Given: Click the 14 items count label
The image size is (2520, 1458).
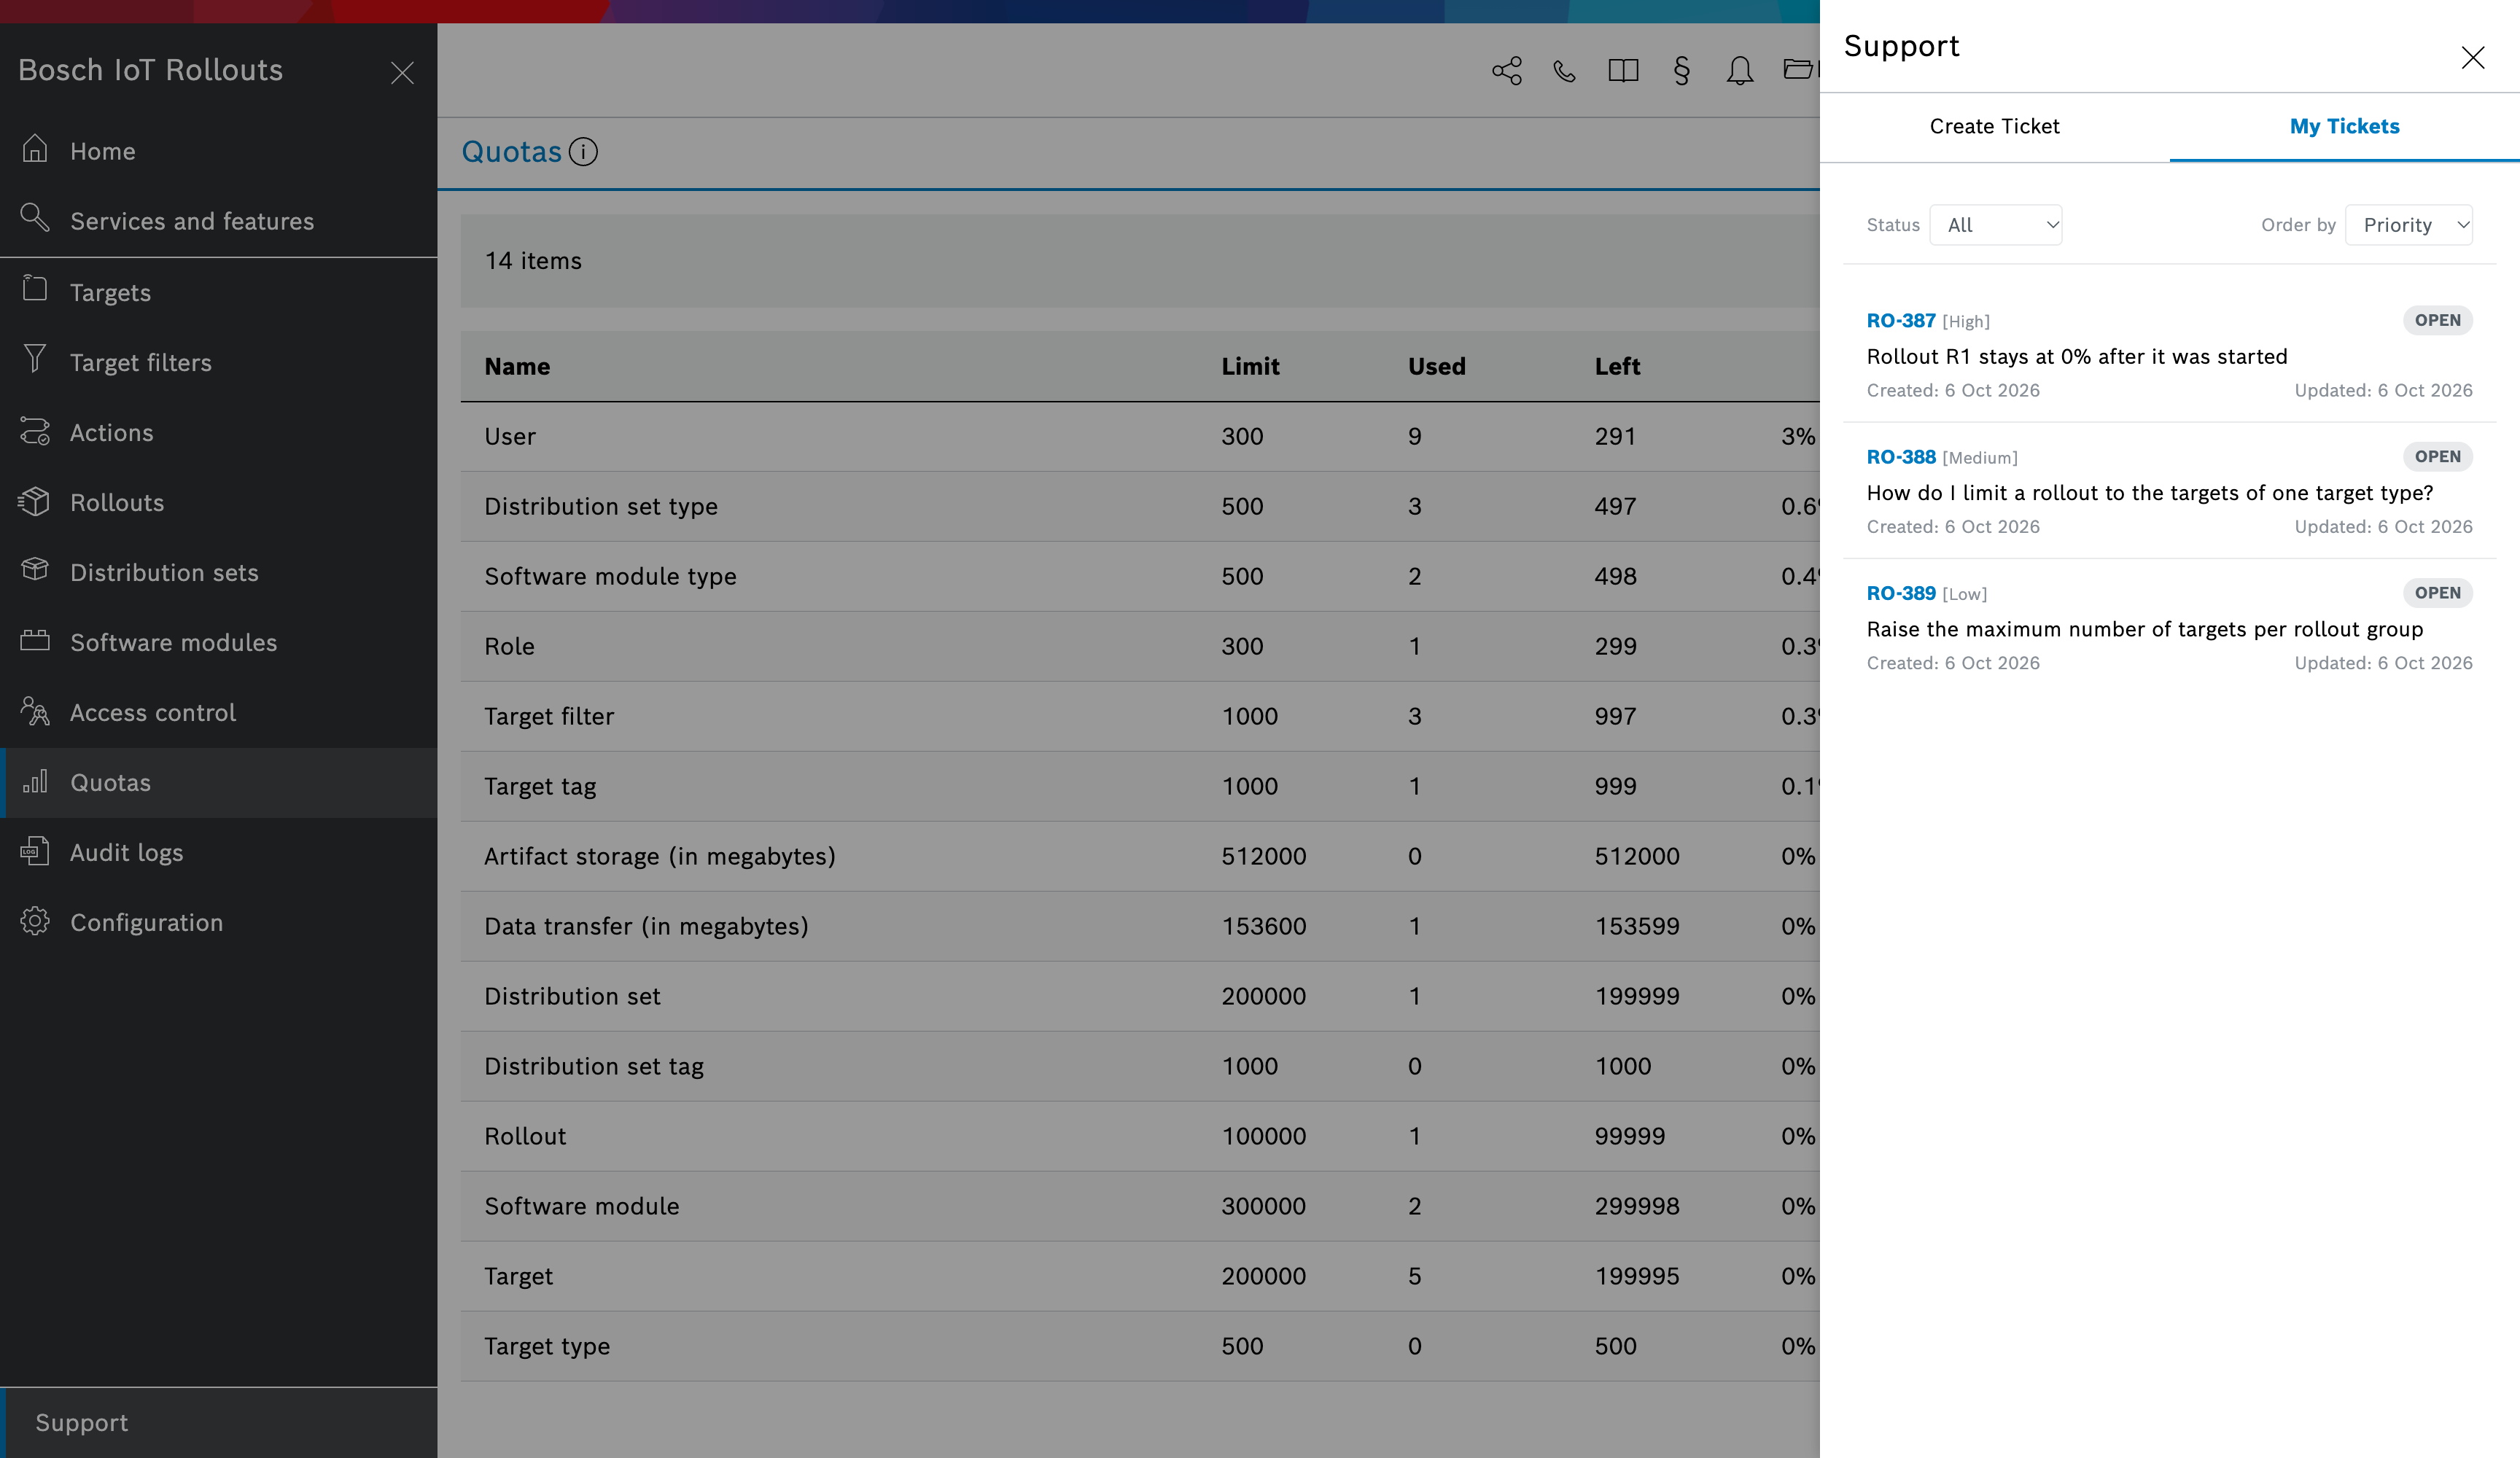Looking at the screenshot, I should click(533, 261).
